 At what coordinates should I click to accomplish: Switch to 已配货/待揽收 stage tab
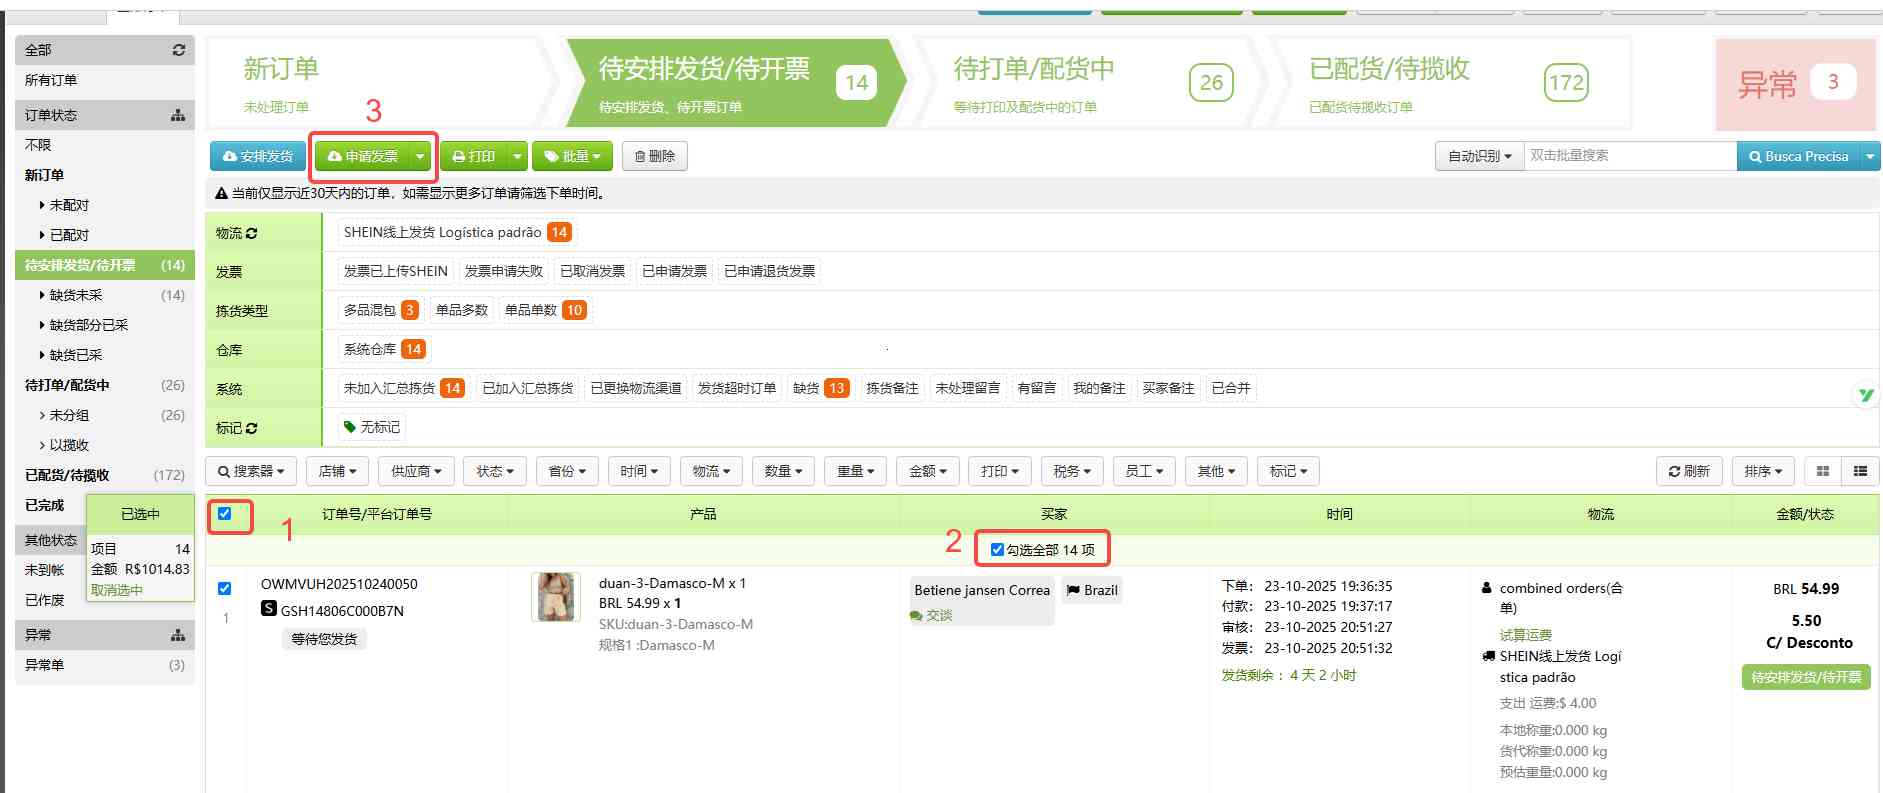[x=1448, y=83]
